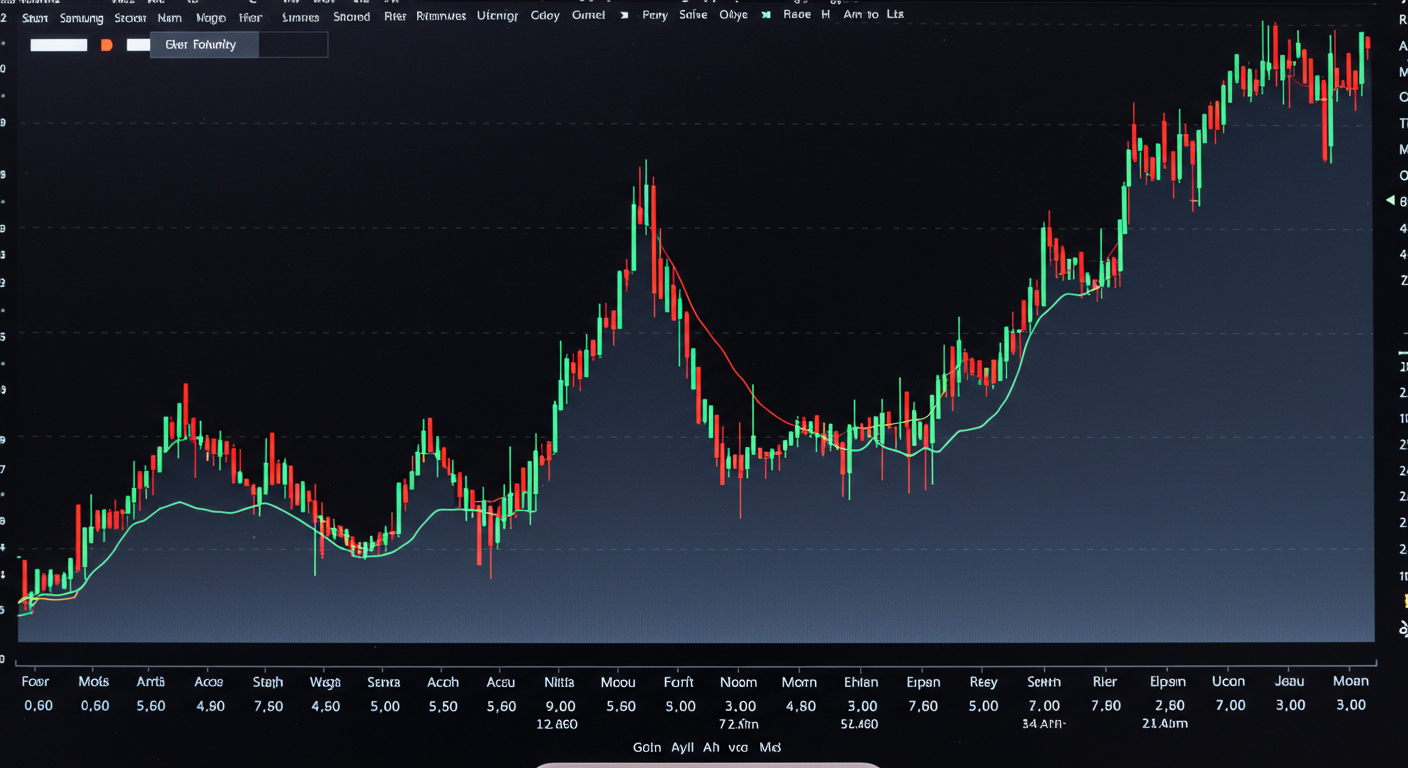1408x768 pixels.
Task: Click the Acoh axis label
Action: tap(443, 682)
